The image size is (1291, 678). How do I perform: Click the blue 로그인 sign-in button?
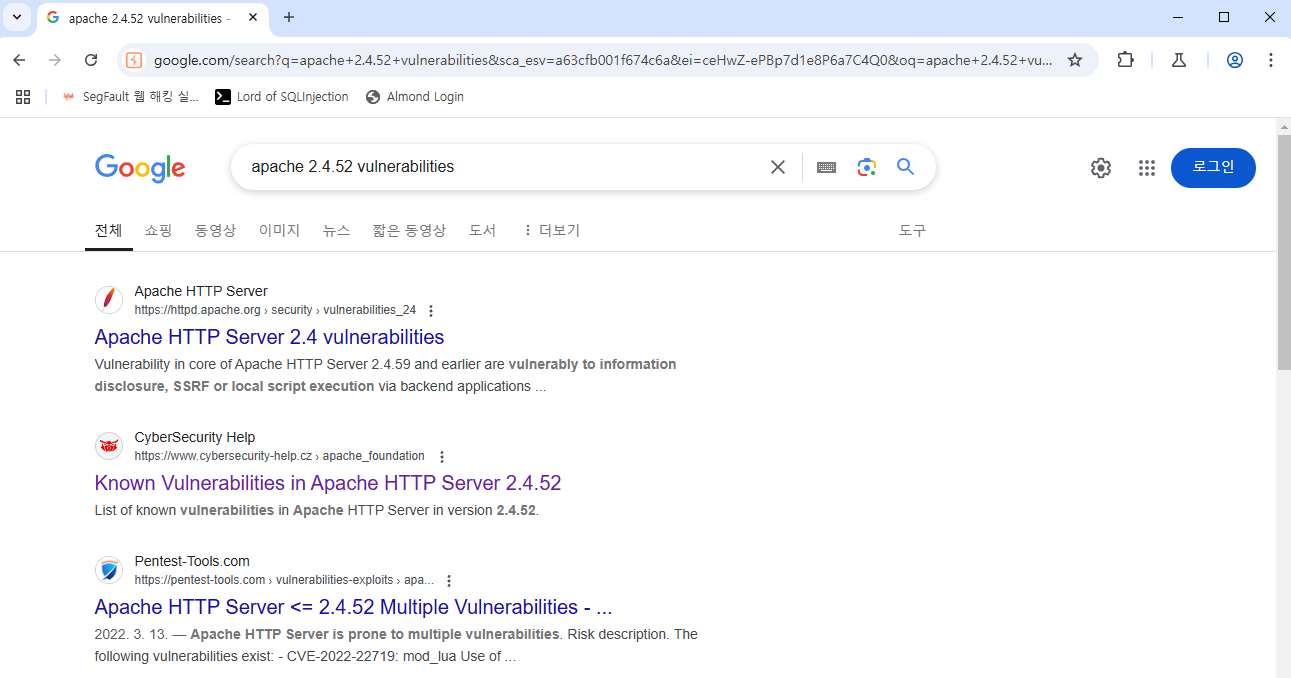[x=1213, y=168]
